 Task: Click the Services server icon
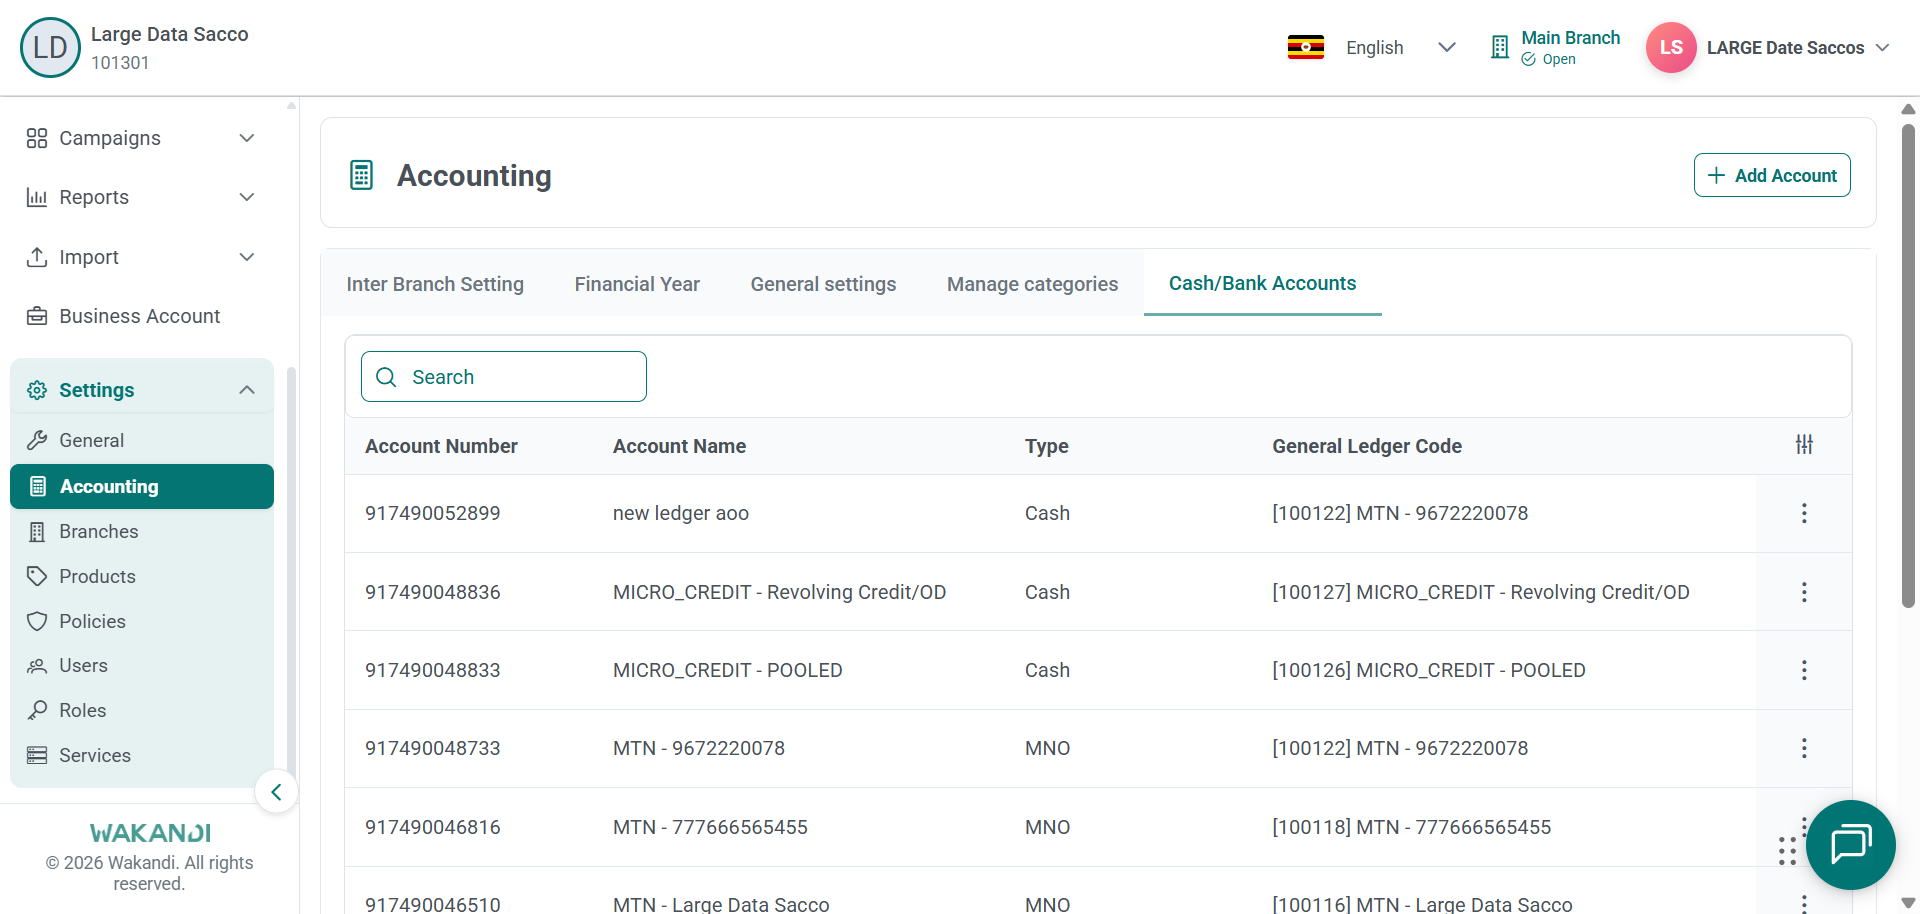[x=37, y=755]
